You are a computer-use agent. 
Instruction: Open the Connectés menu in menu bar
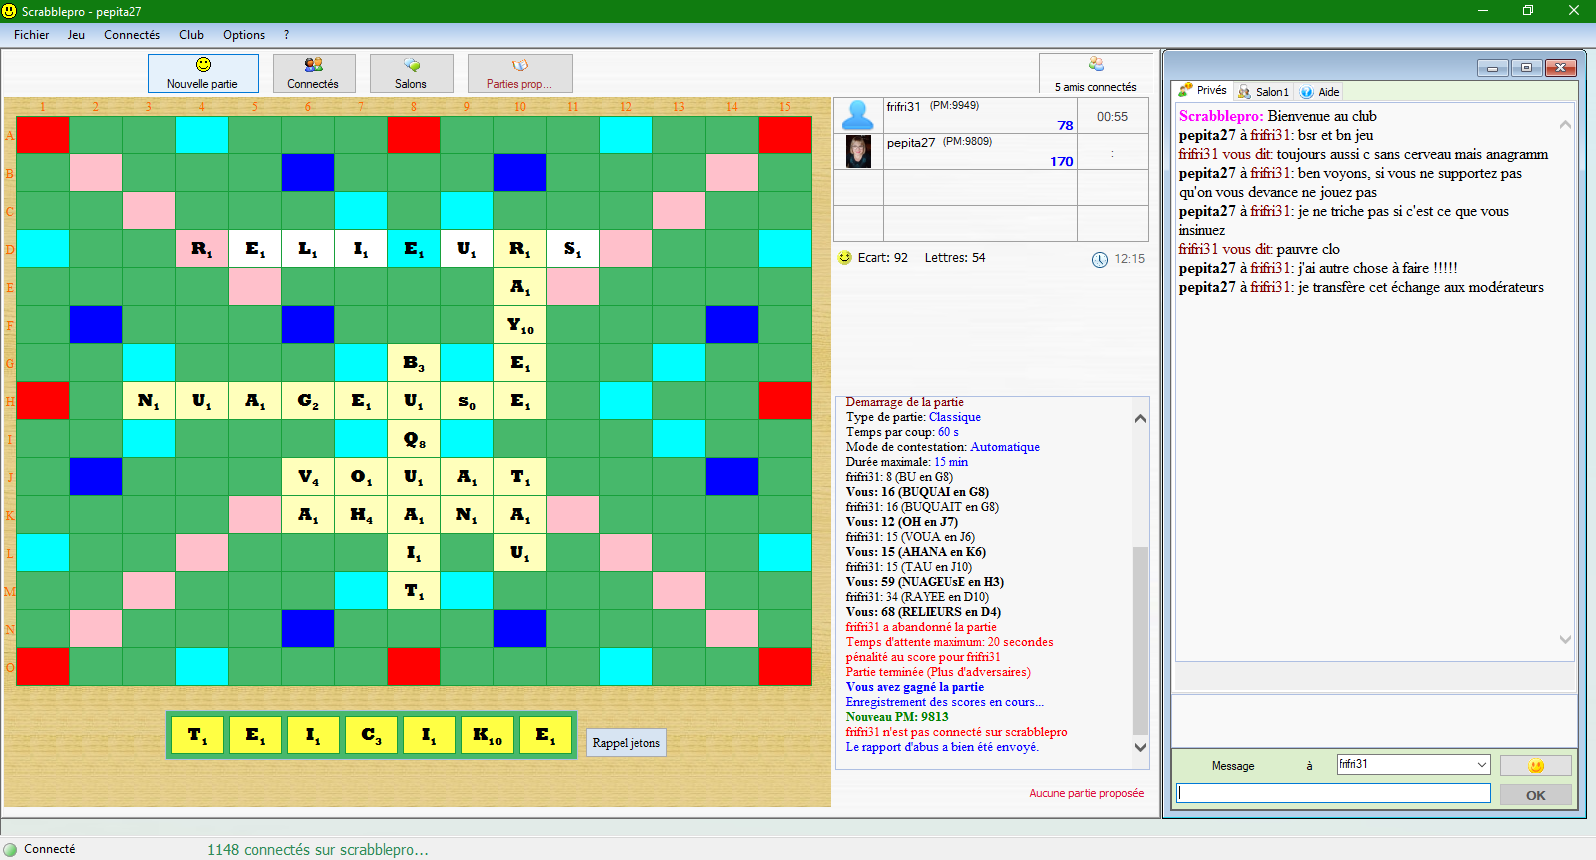click(132, 35)
